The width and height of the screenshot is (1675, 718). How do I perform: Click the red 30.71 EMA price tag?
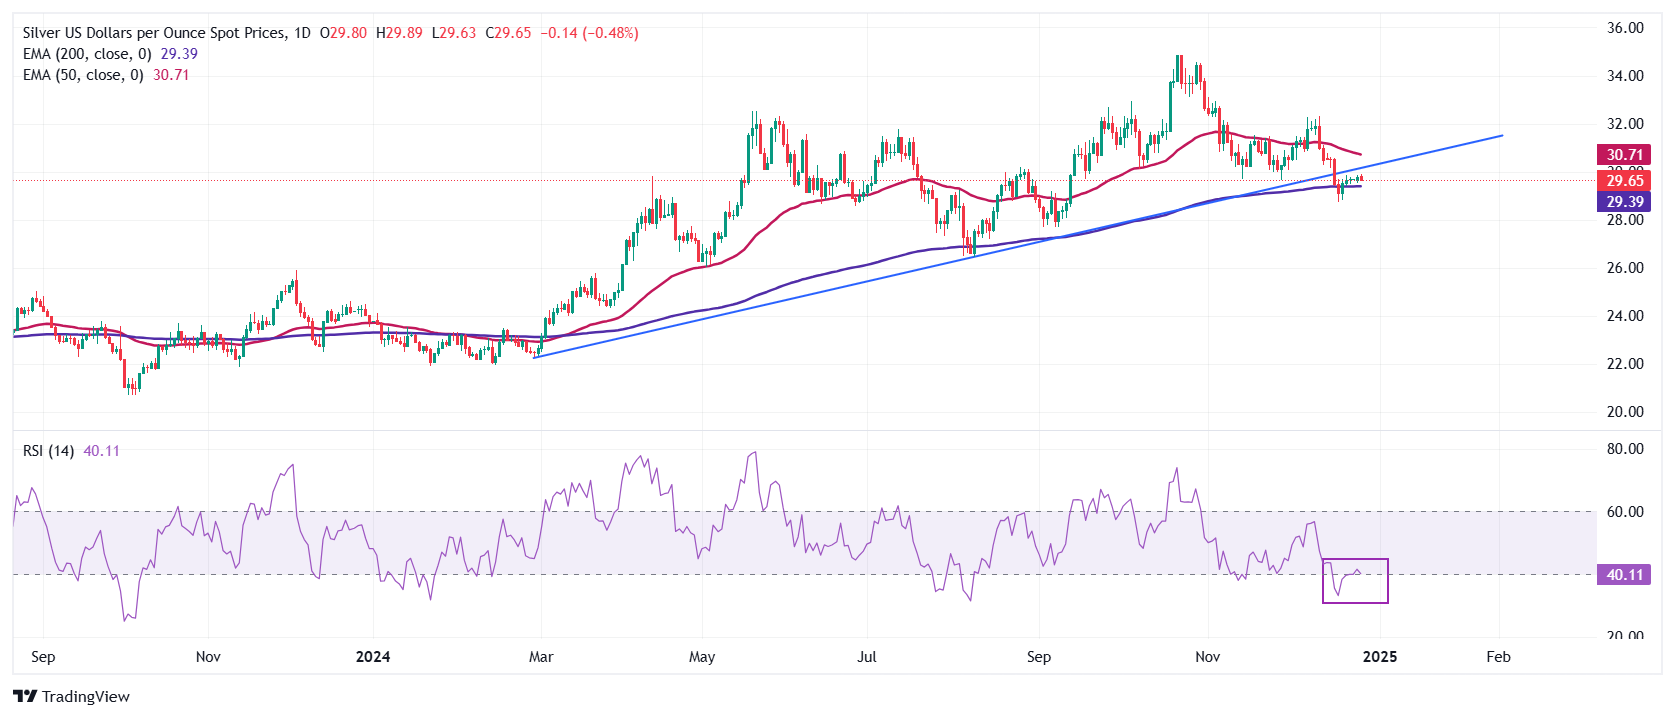point(1624,155)
